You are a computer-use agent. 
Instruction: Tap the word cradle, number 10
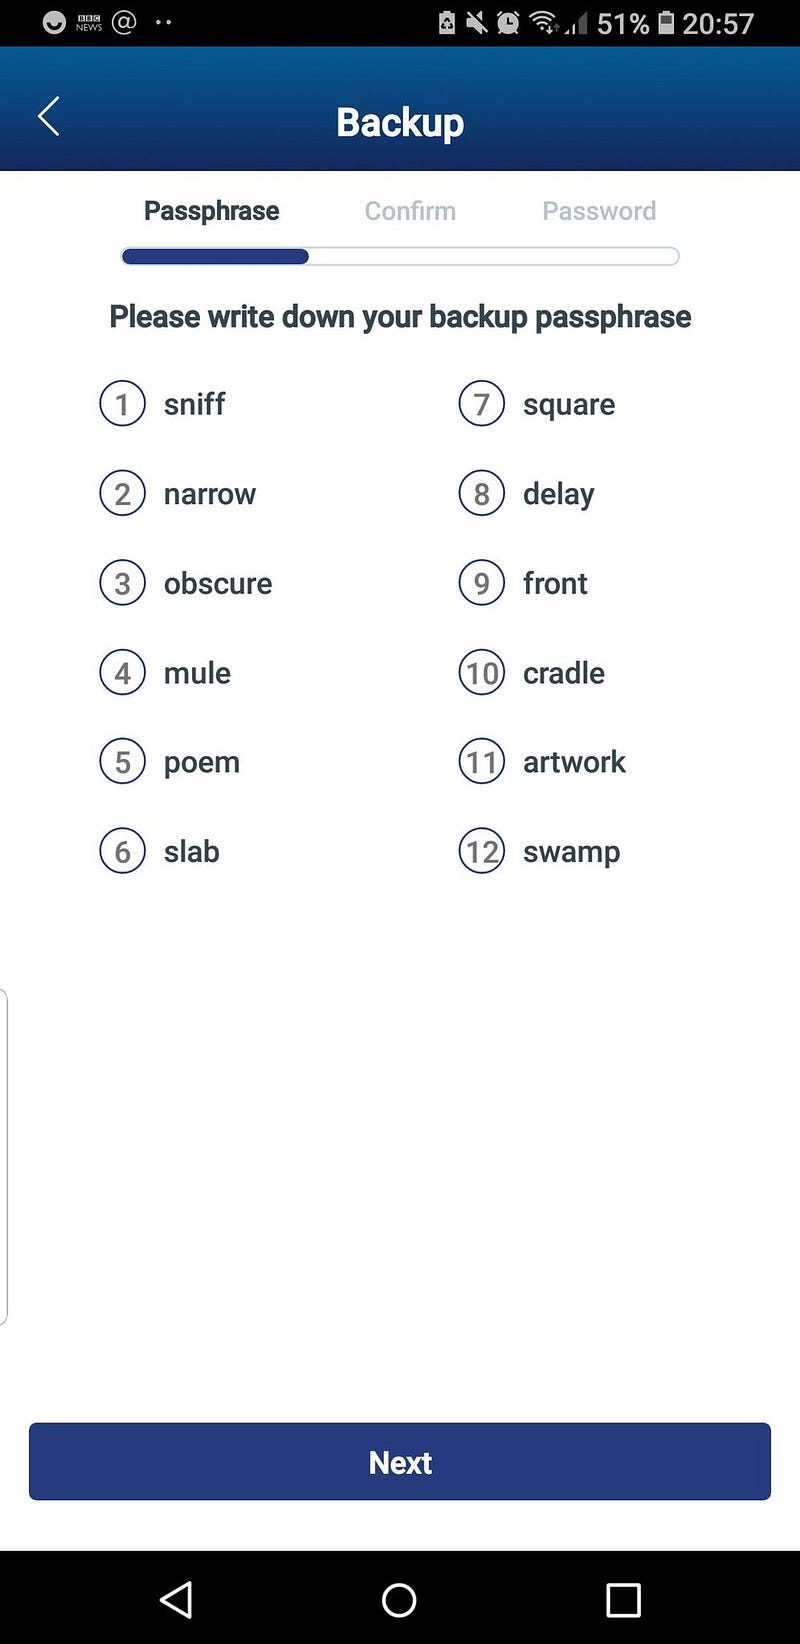coord(564,673)
